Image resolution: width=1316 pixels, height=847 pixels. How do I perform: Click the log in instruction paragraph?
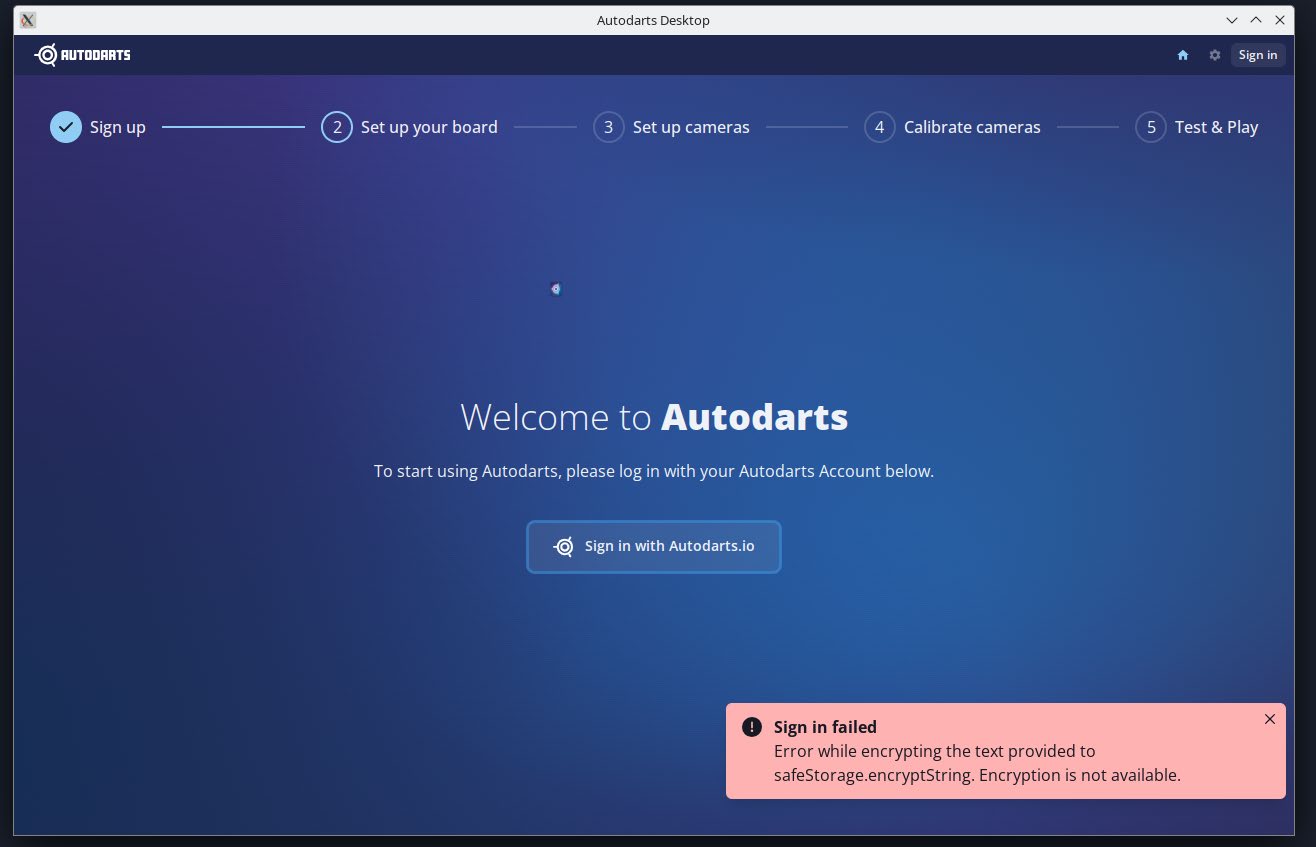pos(654,471)
